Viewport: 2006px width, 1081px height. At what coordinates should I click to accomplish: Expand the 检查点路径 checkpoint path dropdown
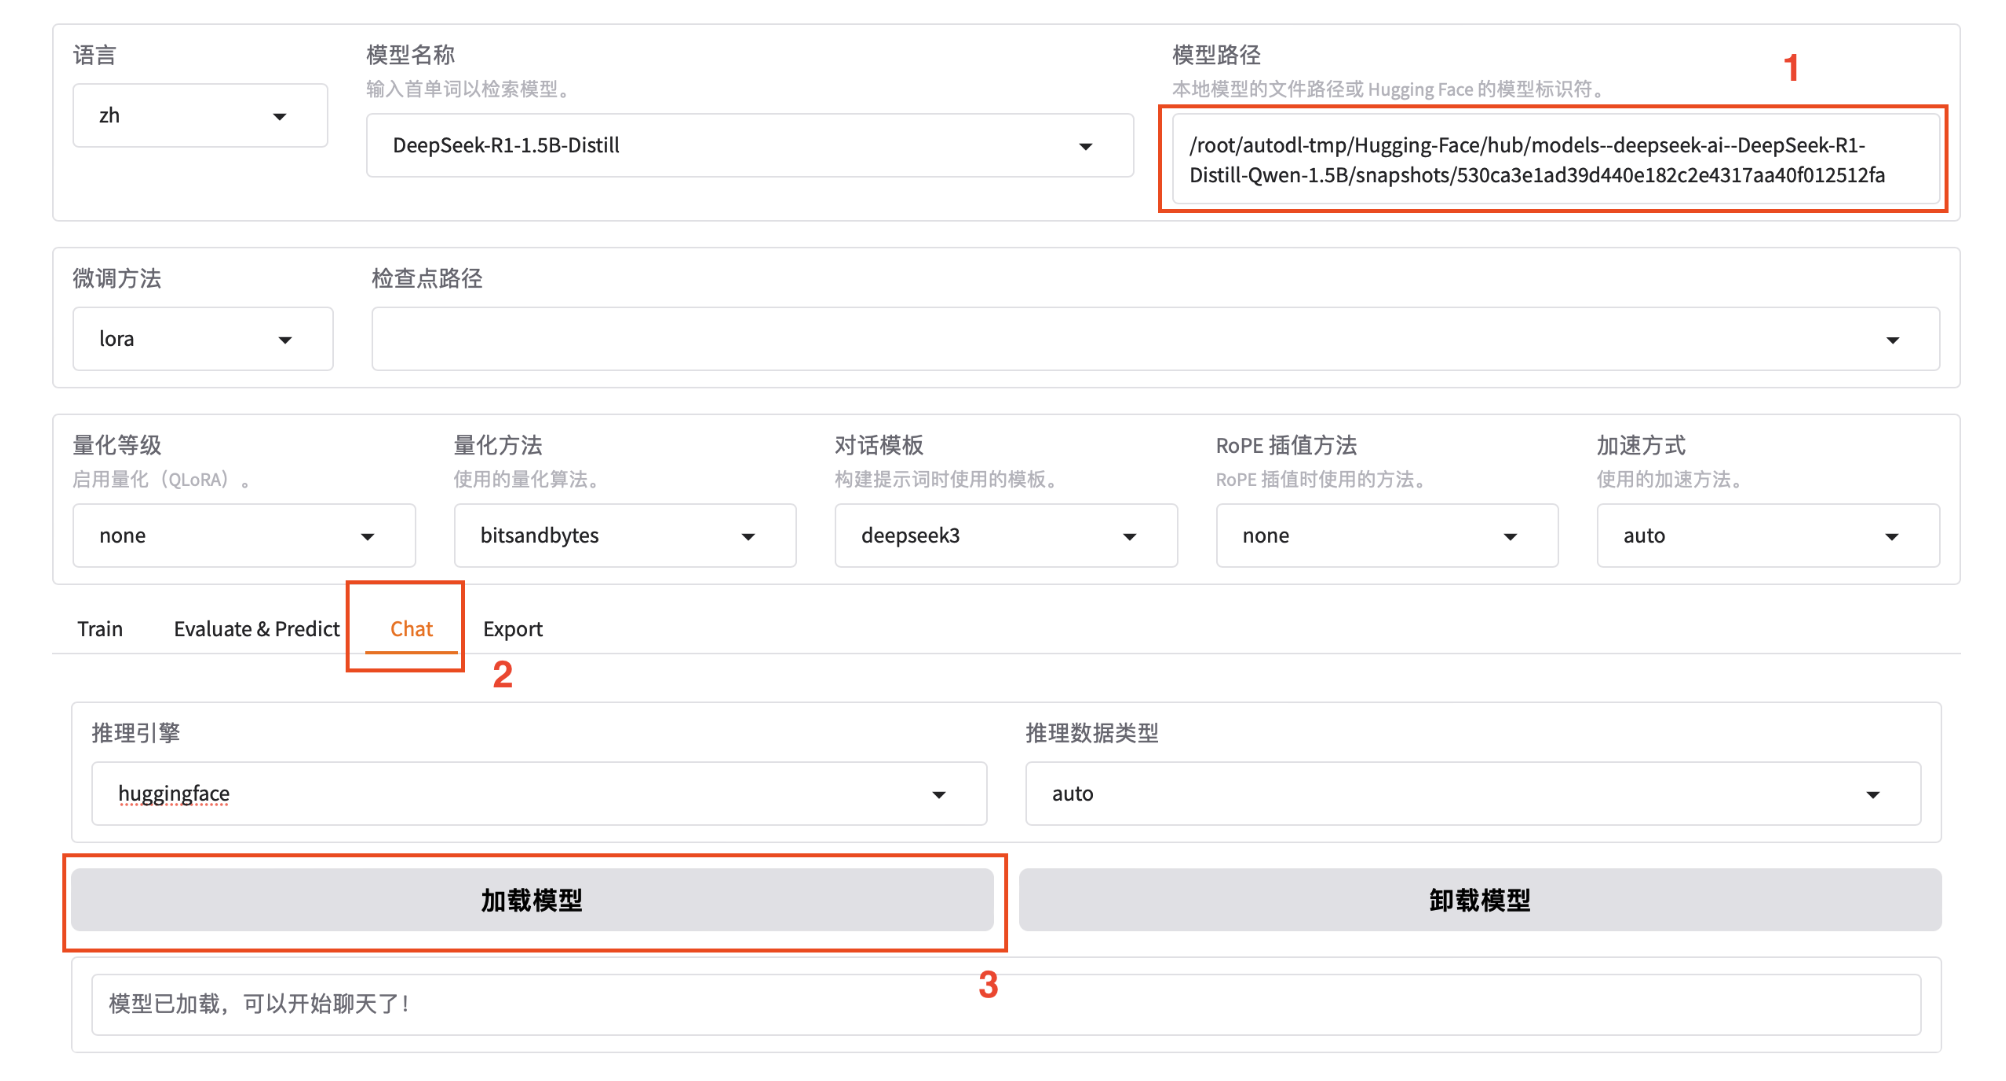pyautogui.click(x=1154, y=340)
